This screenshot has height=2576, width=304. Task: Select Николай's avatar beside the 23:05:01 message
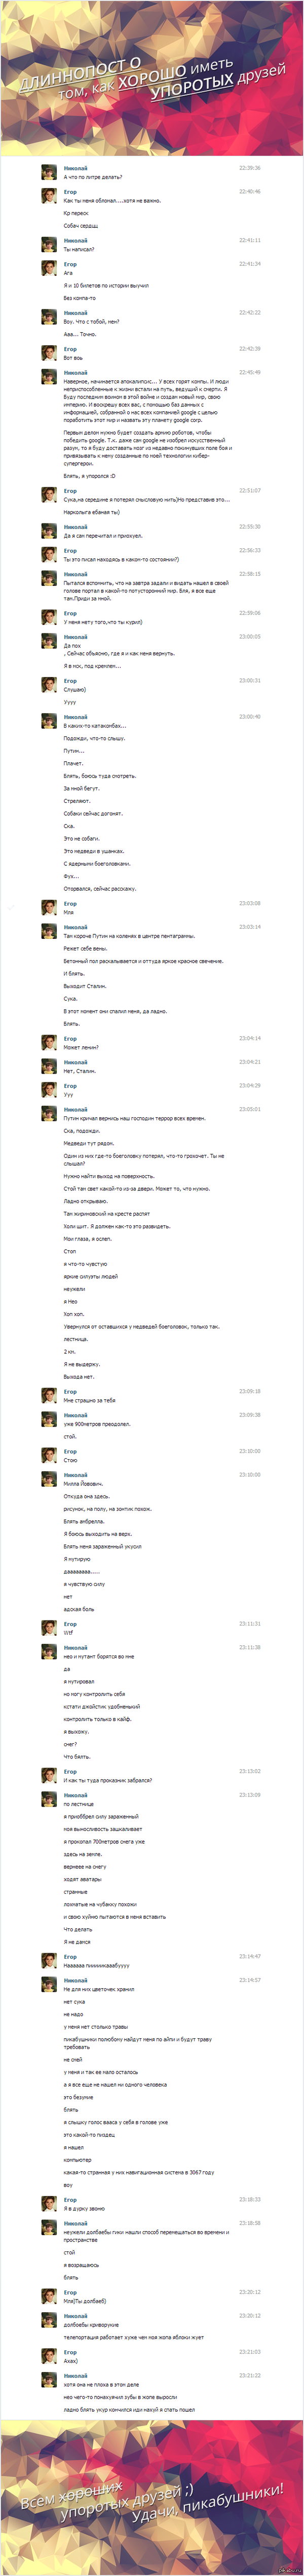coord(49,1114)
